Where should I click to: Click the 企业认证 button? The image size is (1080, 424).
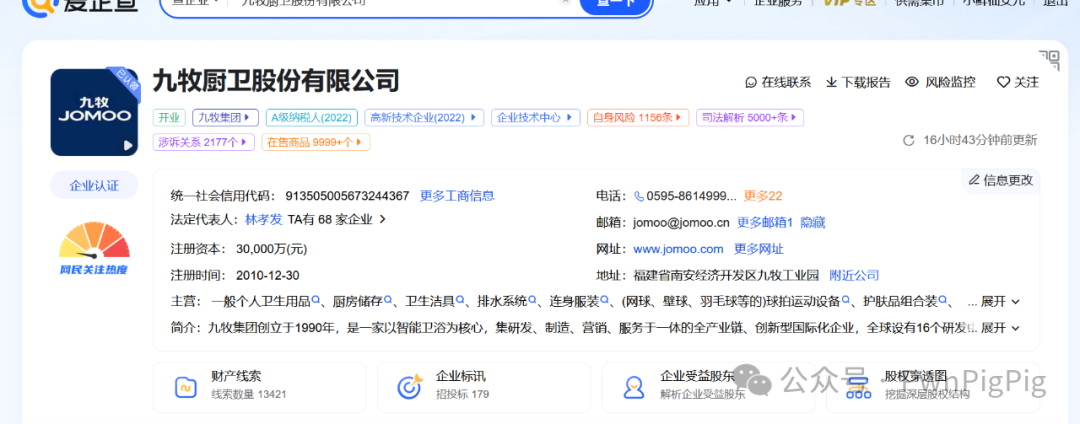coord(94,185)
